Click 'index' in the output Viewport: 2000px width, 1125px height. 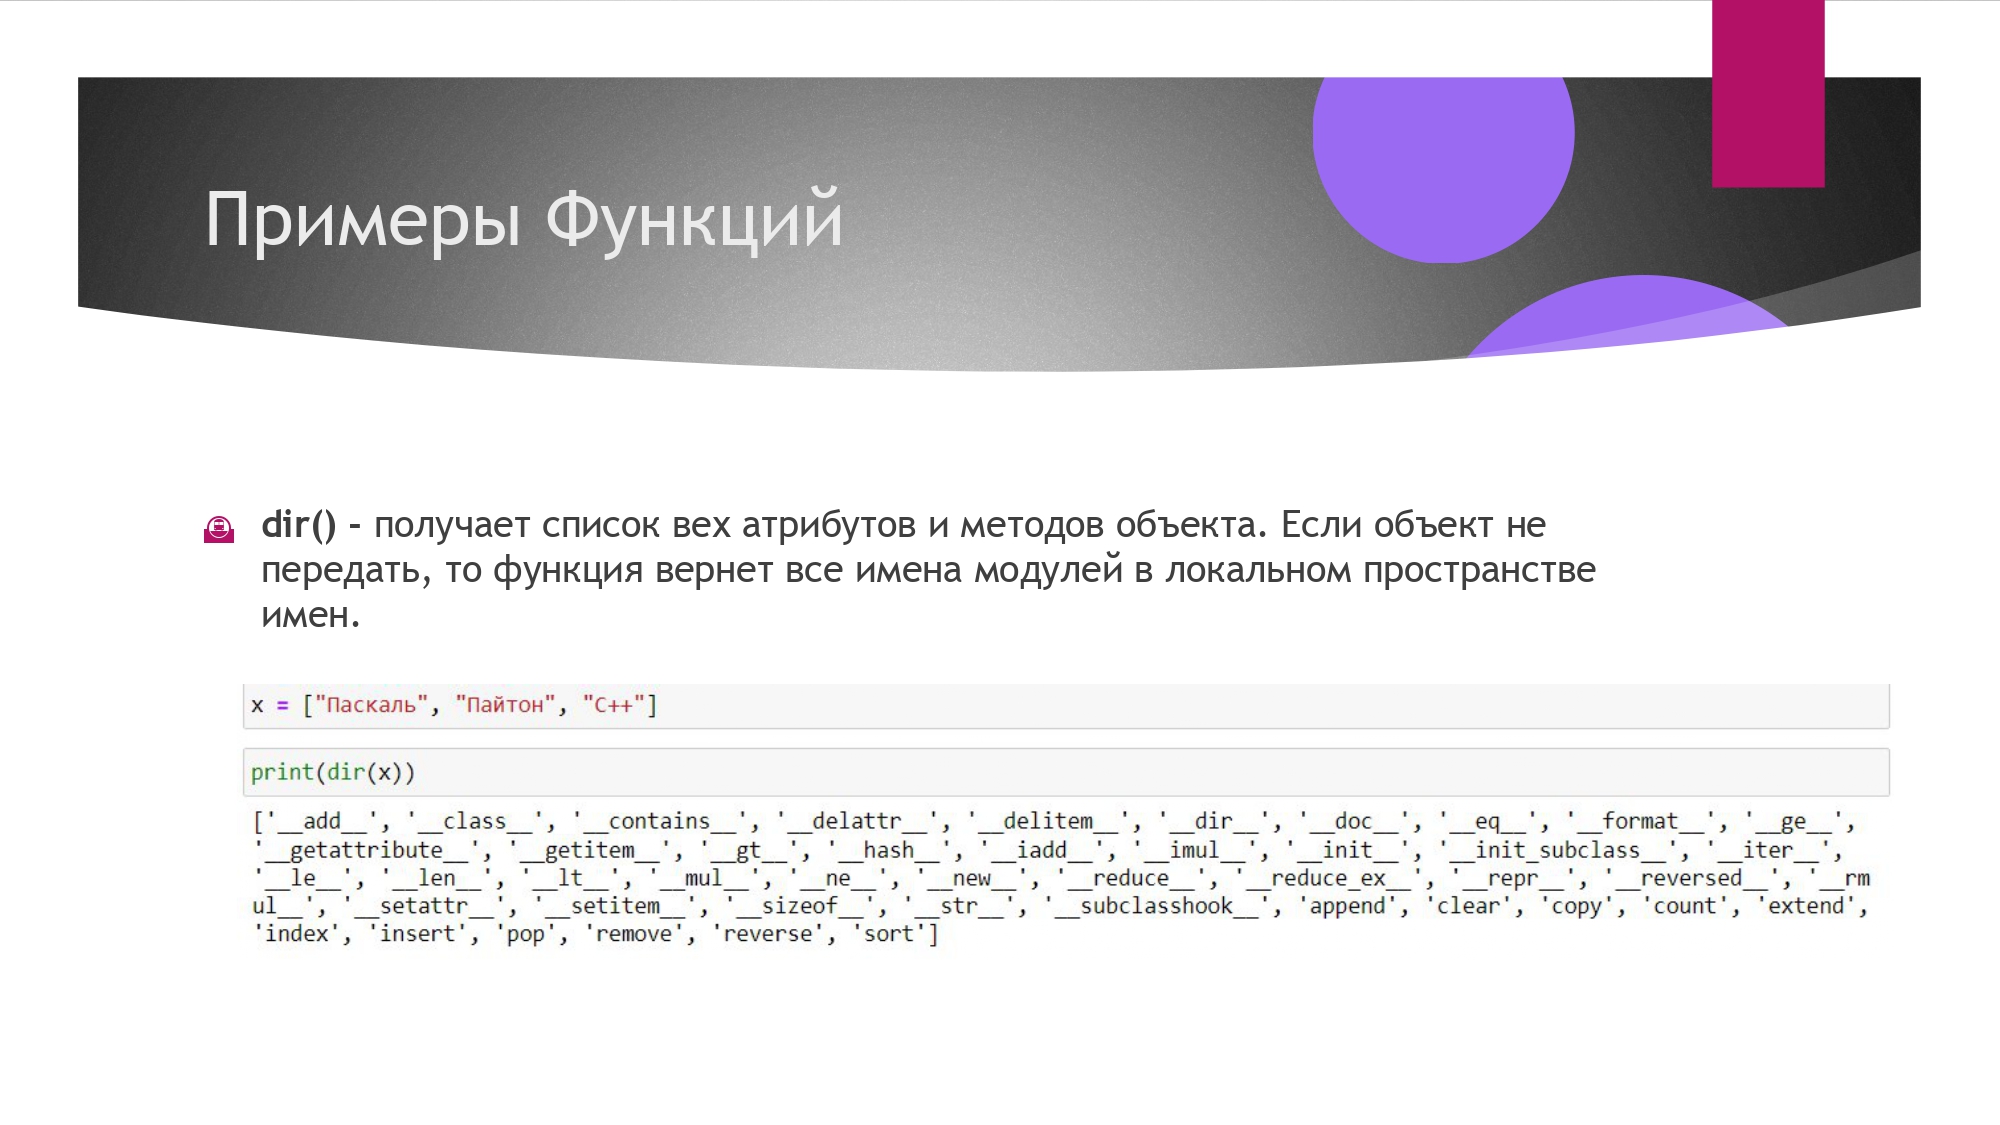coord(297,935)
